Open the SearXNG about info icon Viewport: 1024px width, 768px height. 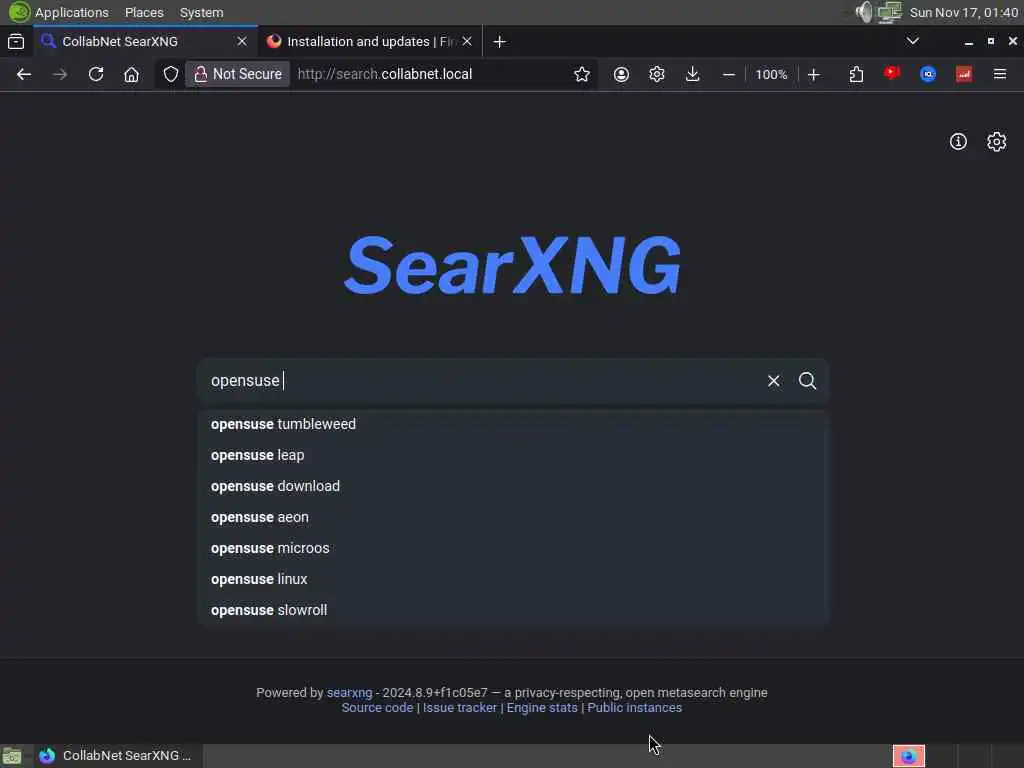(x=958, y=142)
